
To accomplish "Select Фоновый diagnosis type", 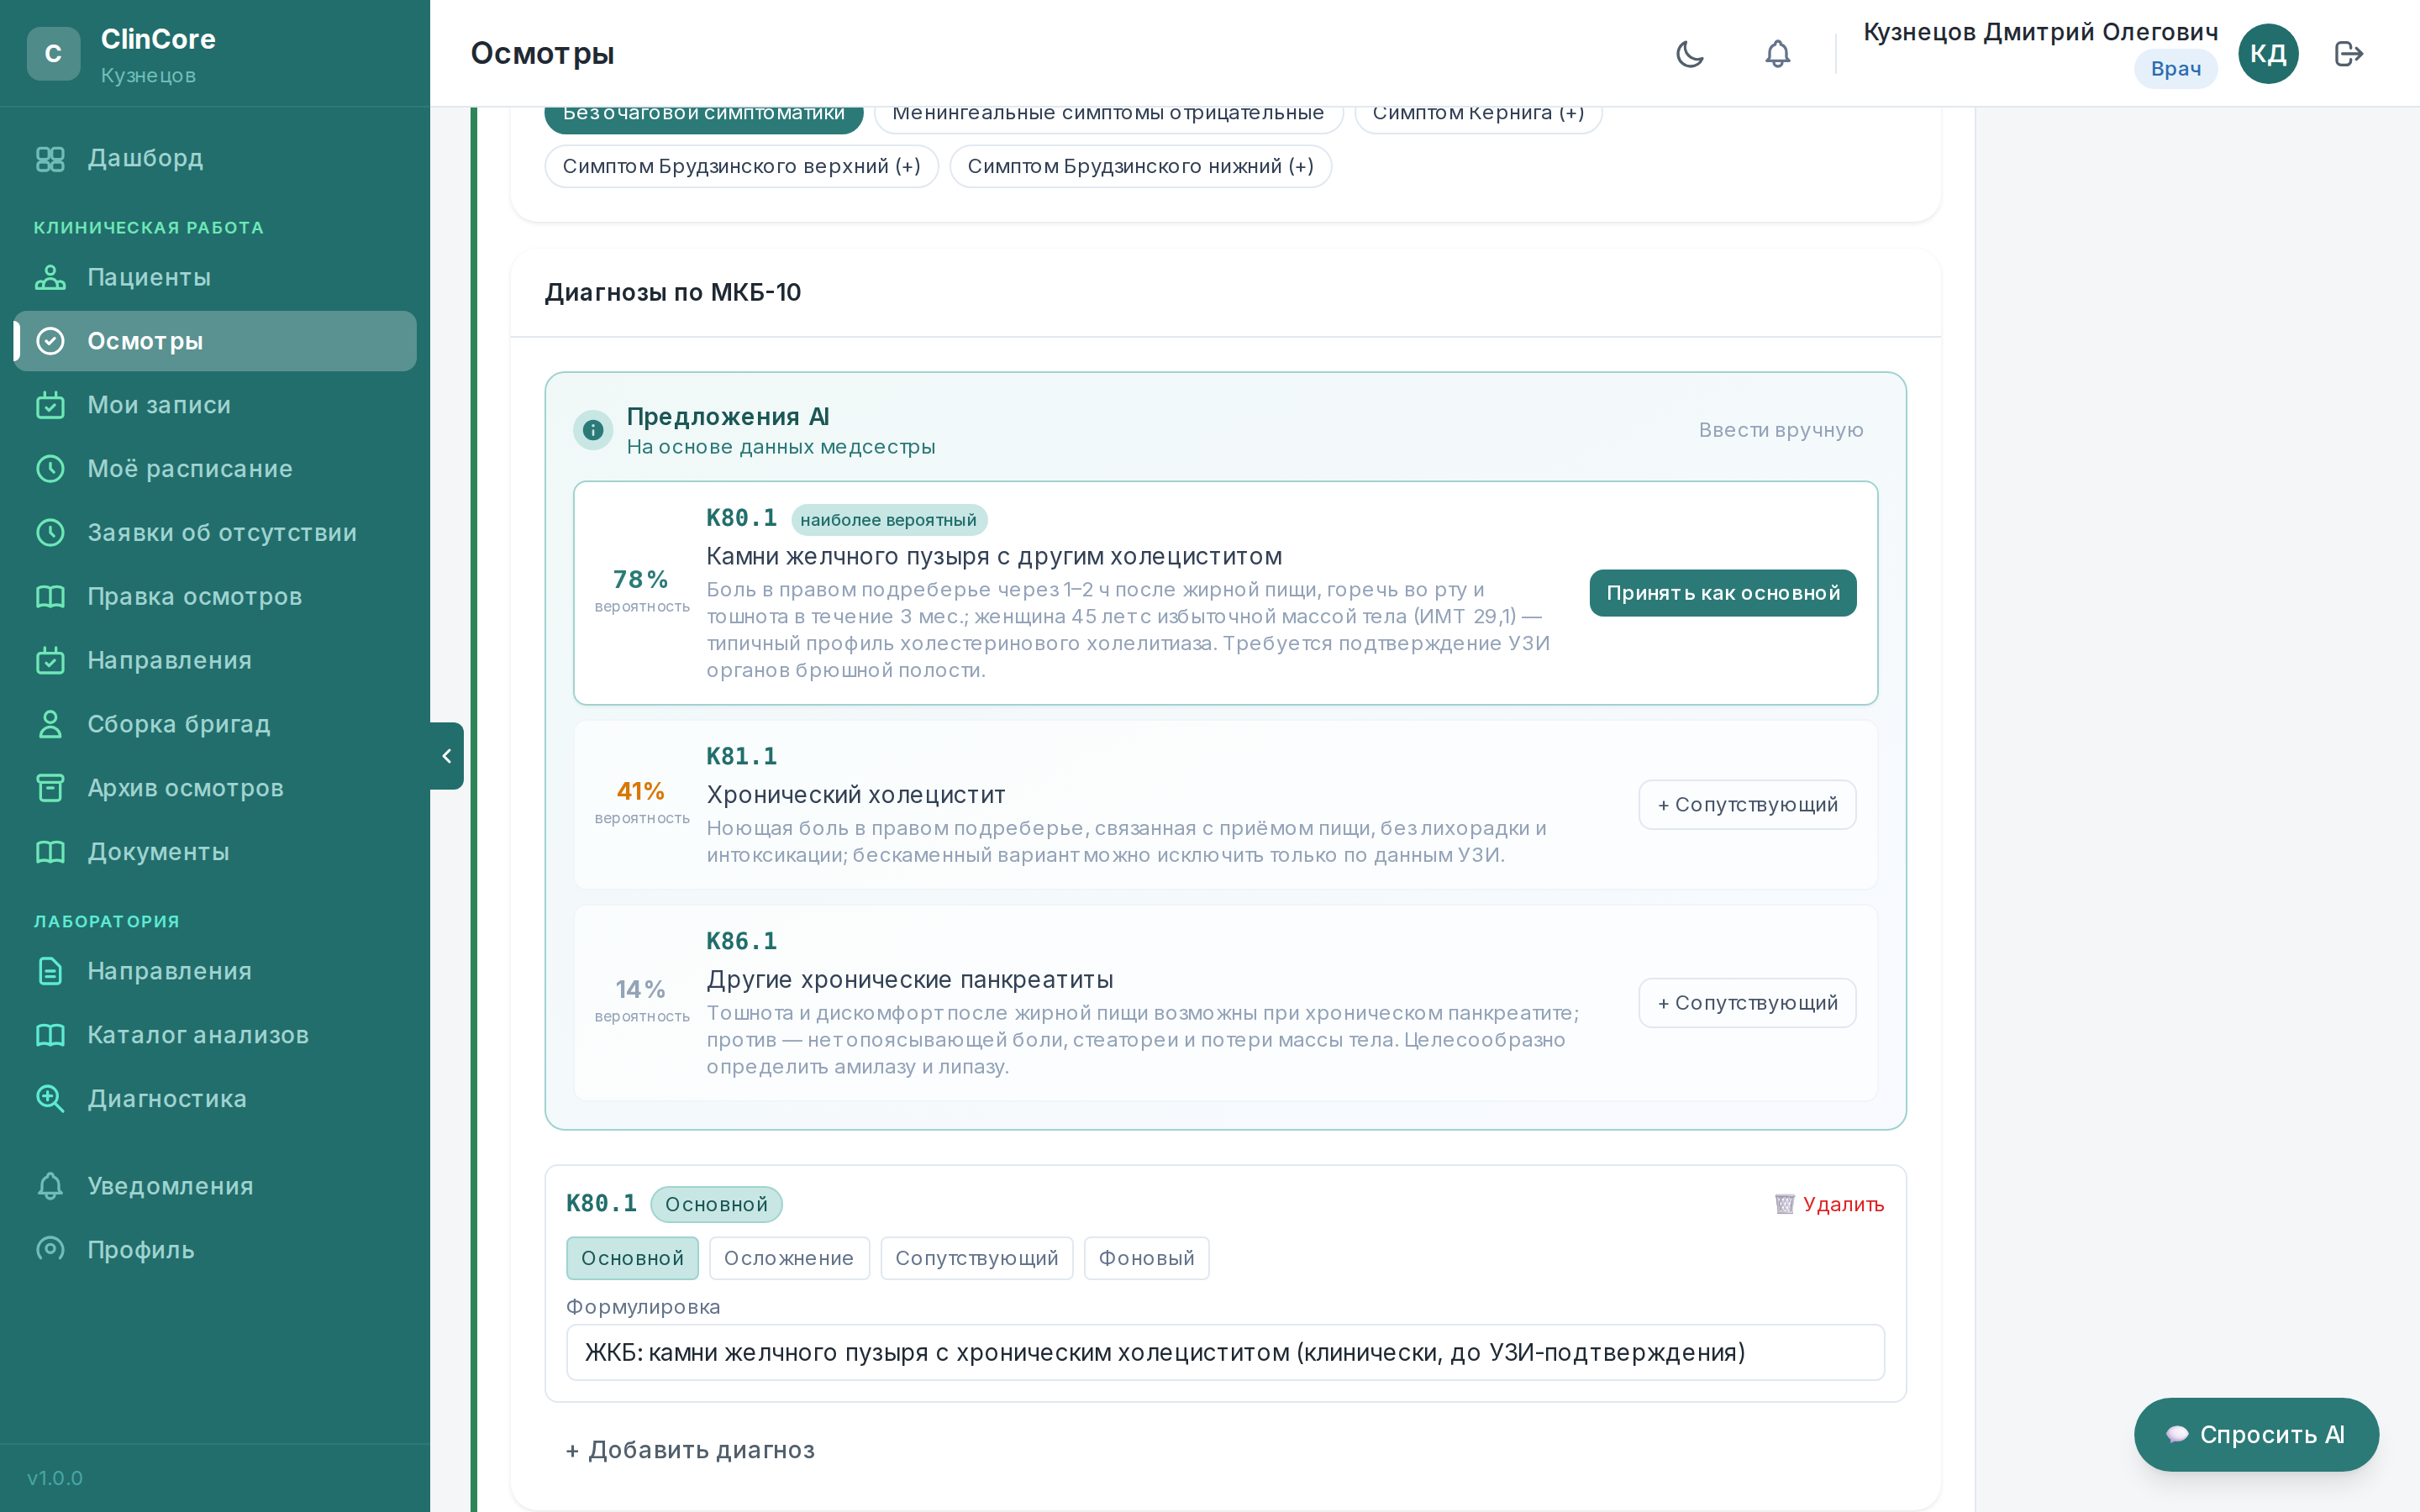I will click(1146, 1258).
